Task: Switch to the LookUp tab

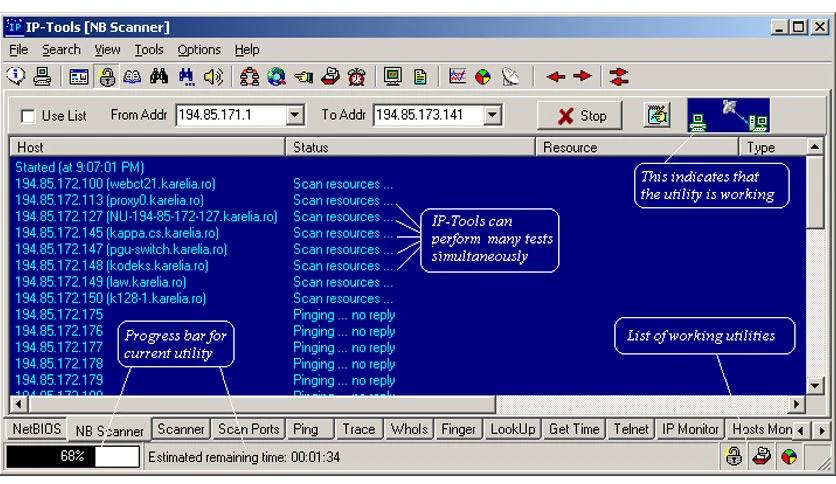Action: (x=513, y=429)
